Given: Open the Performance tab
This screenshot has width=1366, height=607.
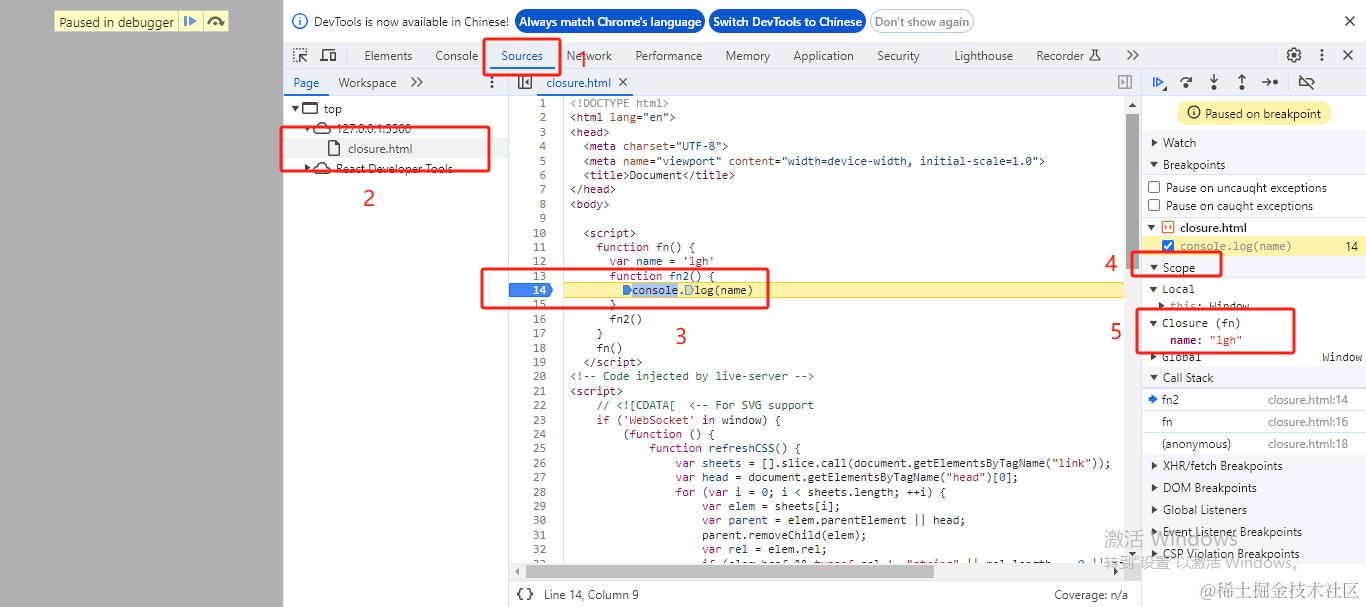Looking at the screenshot, I should (x=669, y=56).
